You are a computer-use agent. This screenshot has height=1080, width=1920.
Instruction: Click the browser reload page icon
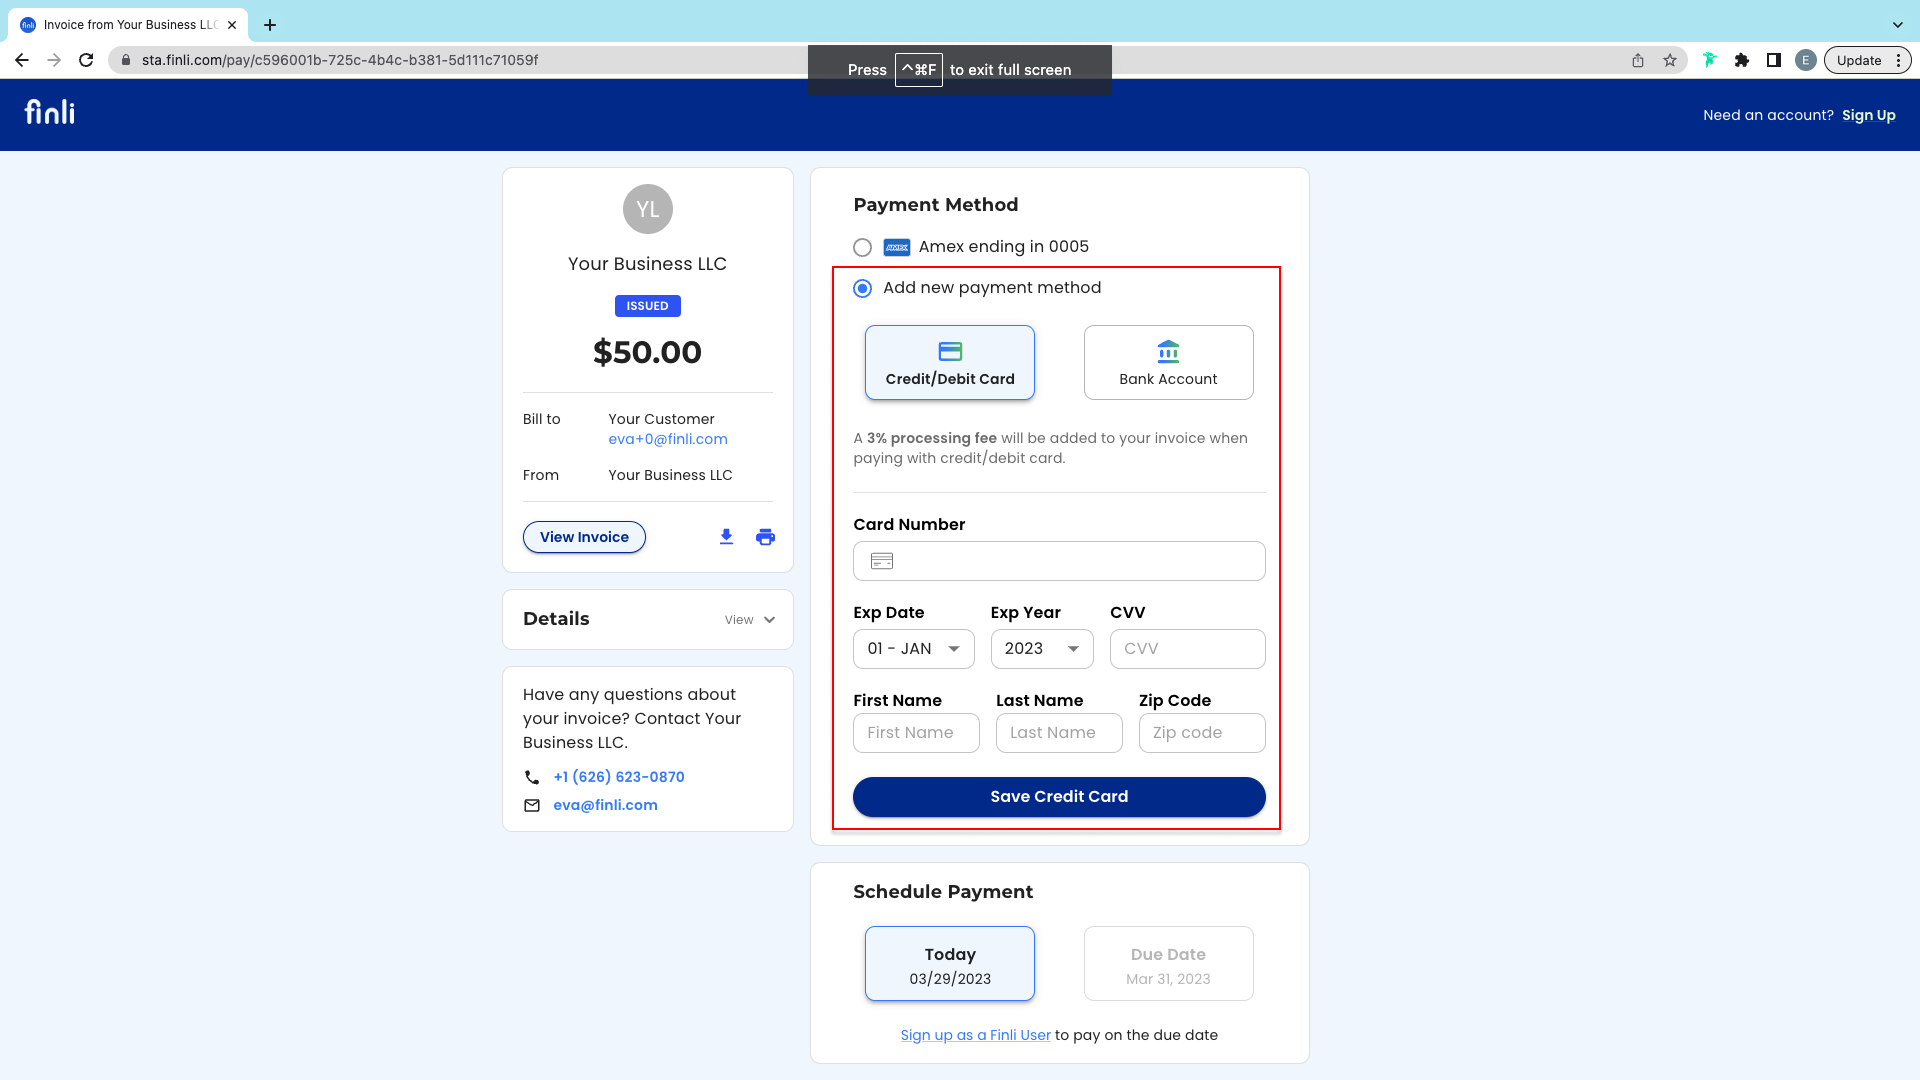point(86,60)
